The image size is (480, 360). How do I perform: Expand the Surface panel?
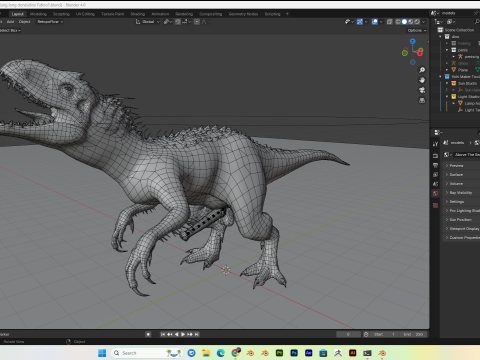pyautogui.click(x=461, y=175)
